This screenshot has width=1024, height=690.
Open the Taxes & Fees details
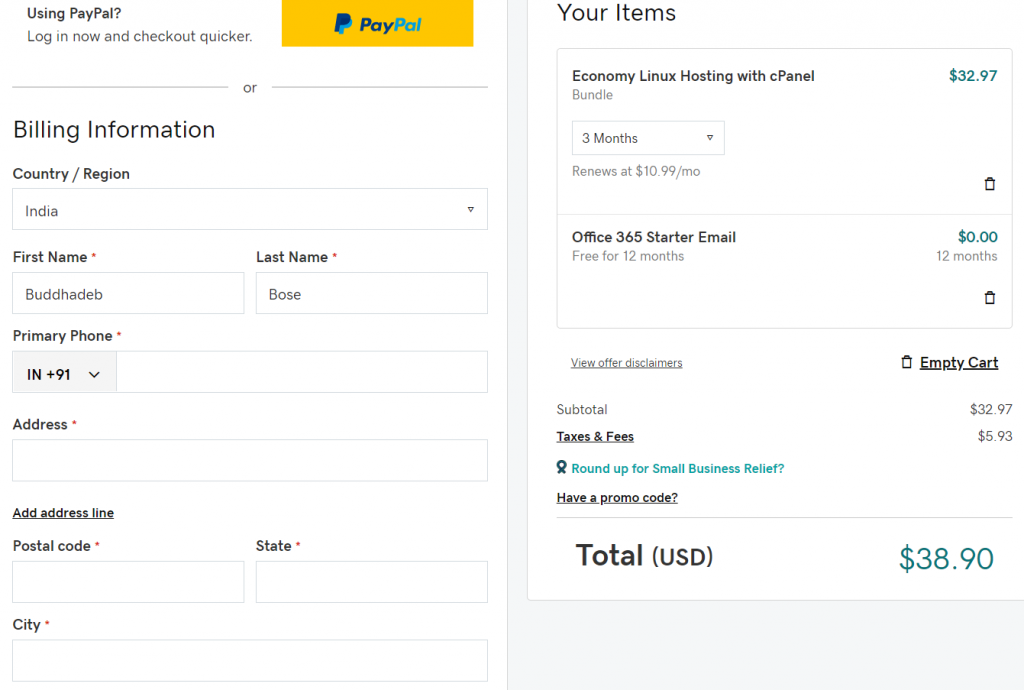595,437
